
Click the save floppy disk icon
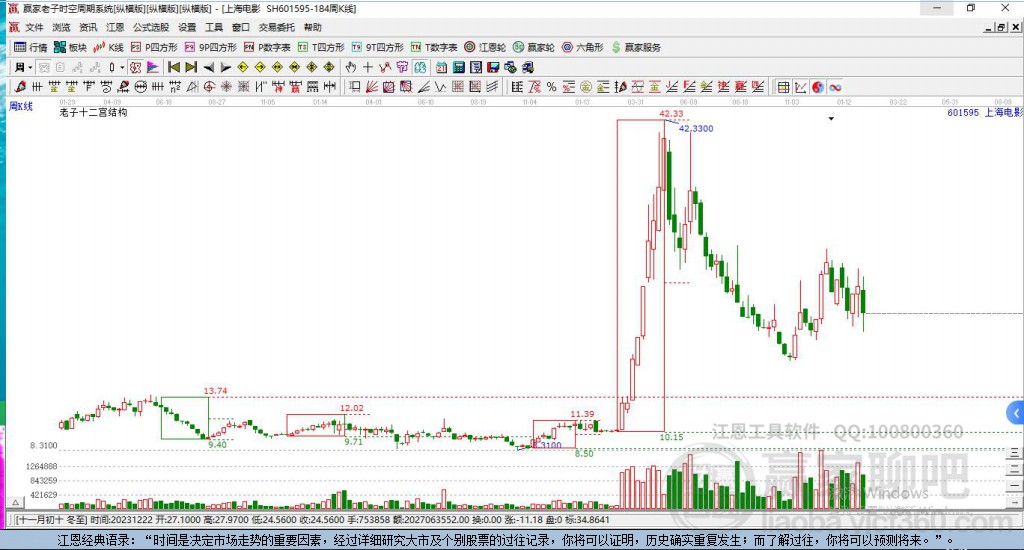(x=493, y=67)
